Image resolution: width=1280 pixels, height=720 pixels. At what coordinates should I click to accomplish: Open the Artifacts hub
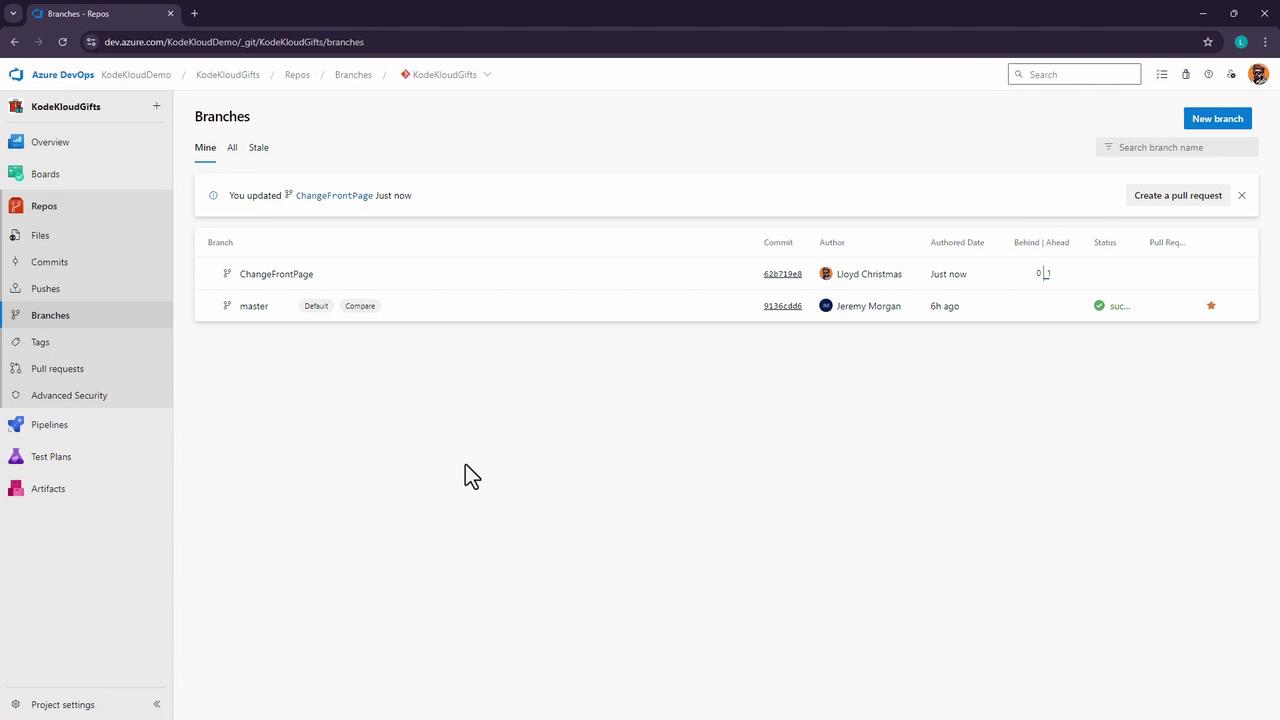[x=48, y=489]
